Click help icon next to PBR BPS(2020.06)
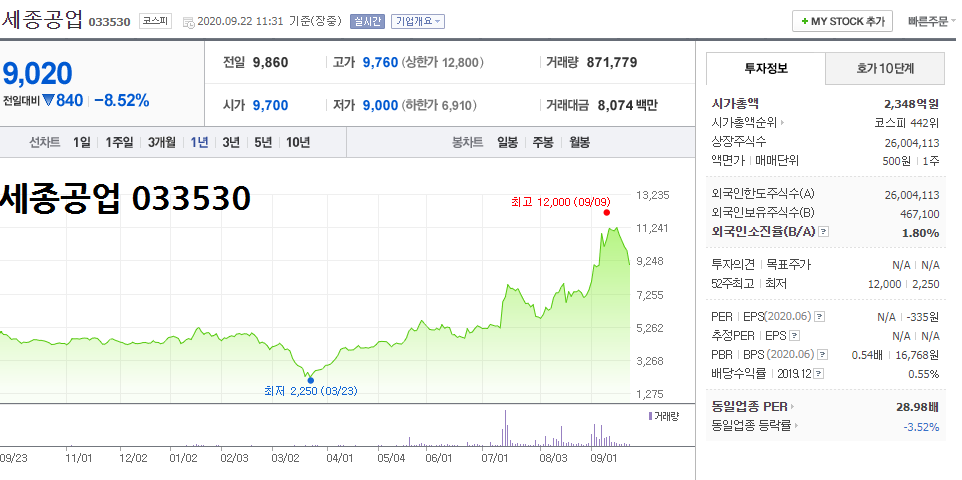Image resolution: width=962 pixels, height=480 pixels. (823, 355)
